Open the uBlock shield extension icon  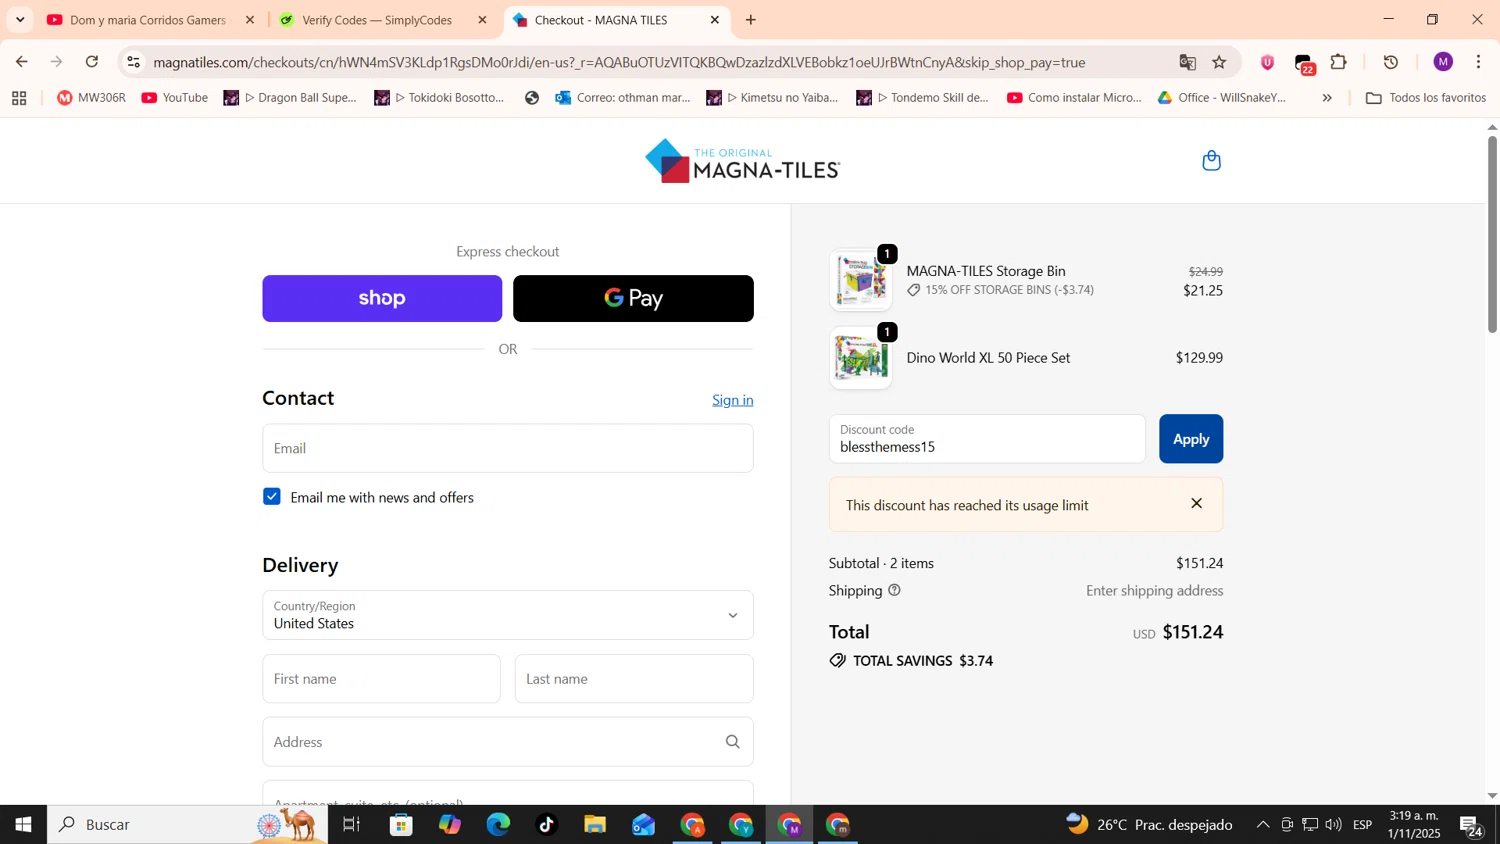pyautogui.click(x=1267, y=62)
